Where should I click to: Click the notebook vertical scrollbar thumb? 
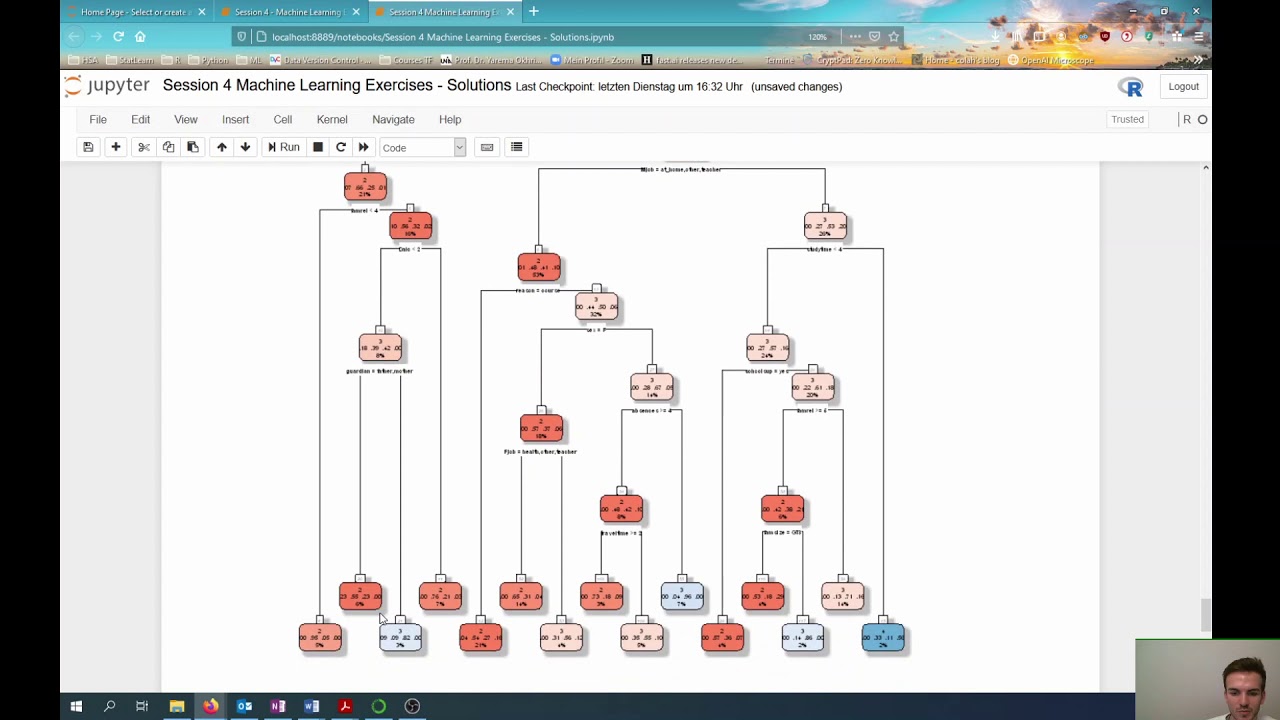click(1205, 615)
